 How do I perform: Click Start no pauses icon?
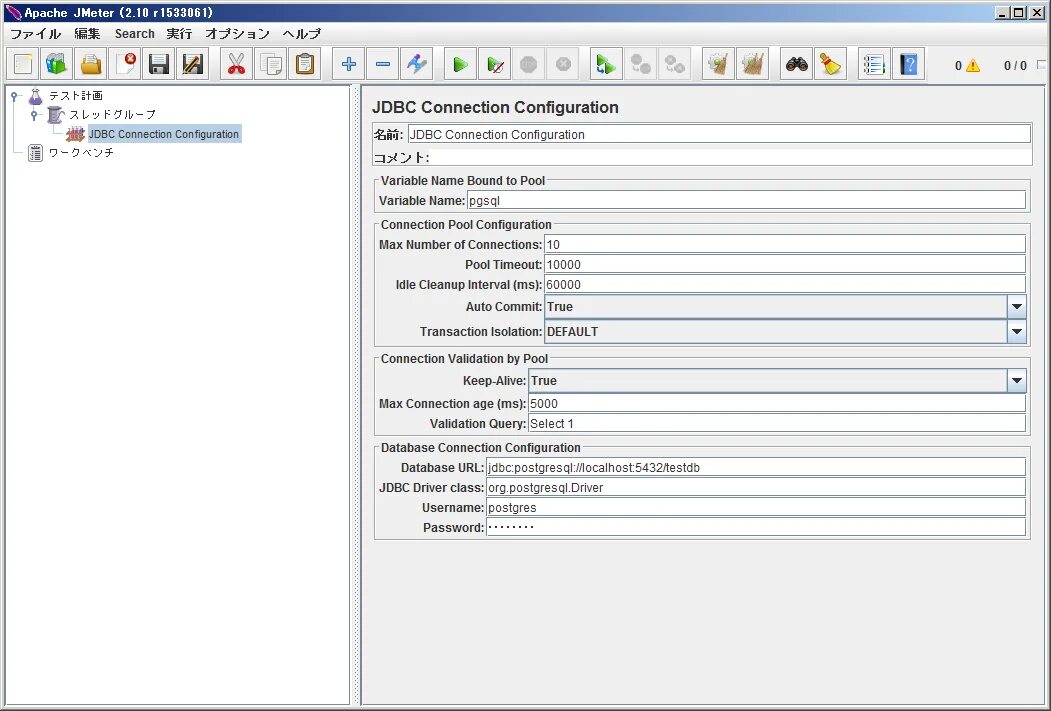click(x=495, y=64)
